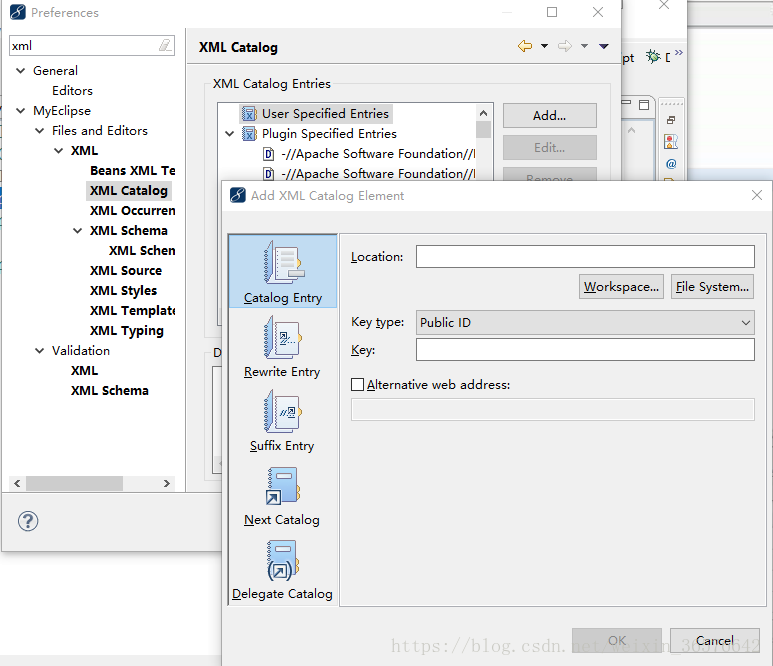This screenshot has width=773, height=666.
Task: Click the minimize view icon in background window
Action: pos(627,103)
